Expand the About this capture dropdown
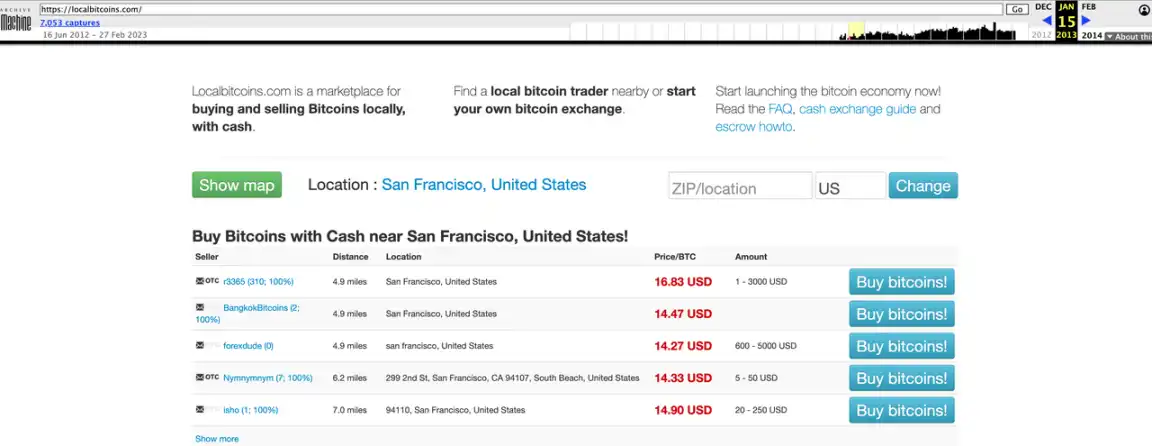The height and width of the screenshot is (446, 1152). (1128, 36)
